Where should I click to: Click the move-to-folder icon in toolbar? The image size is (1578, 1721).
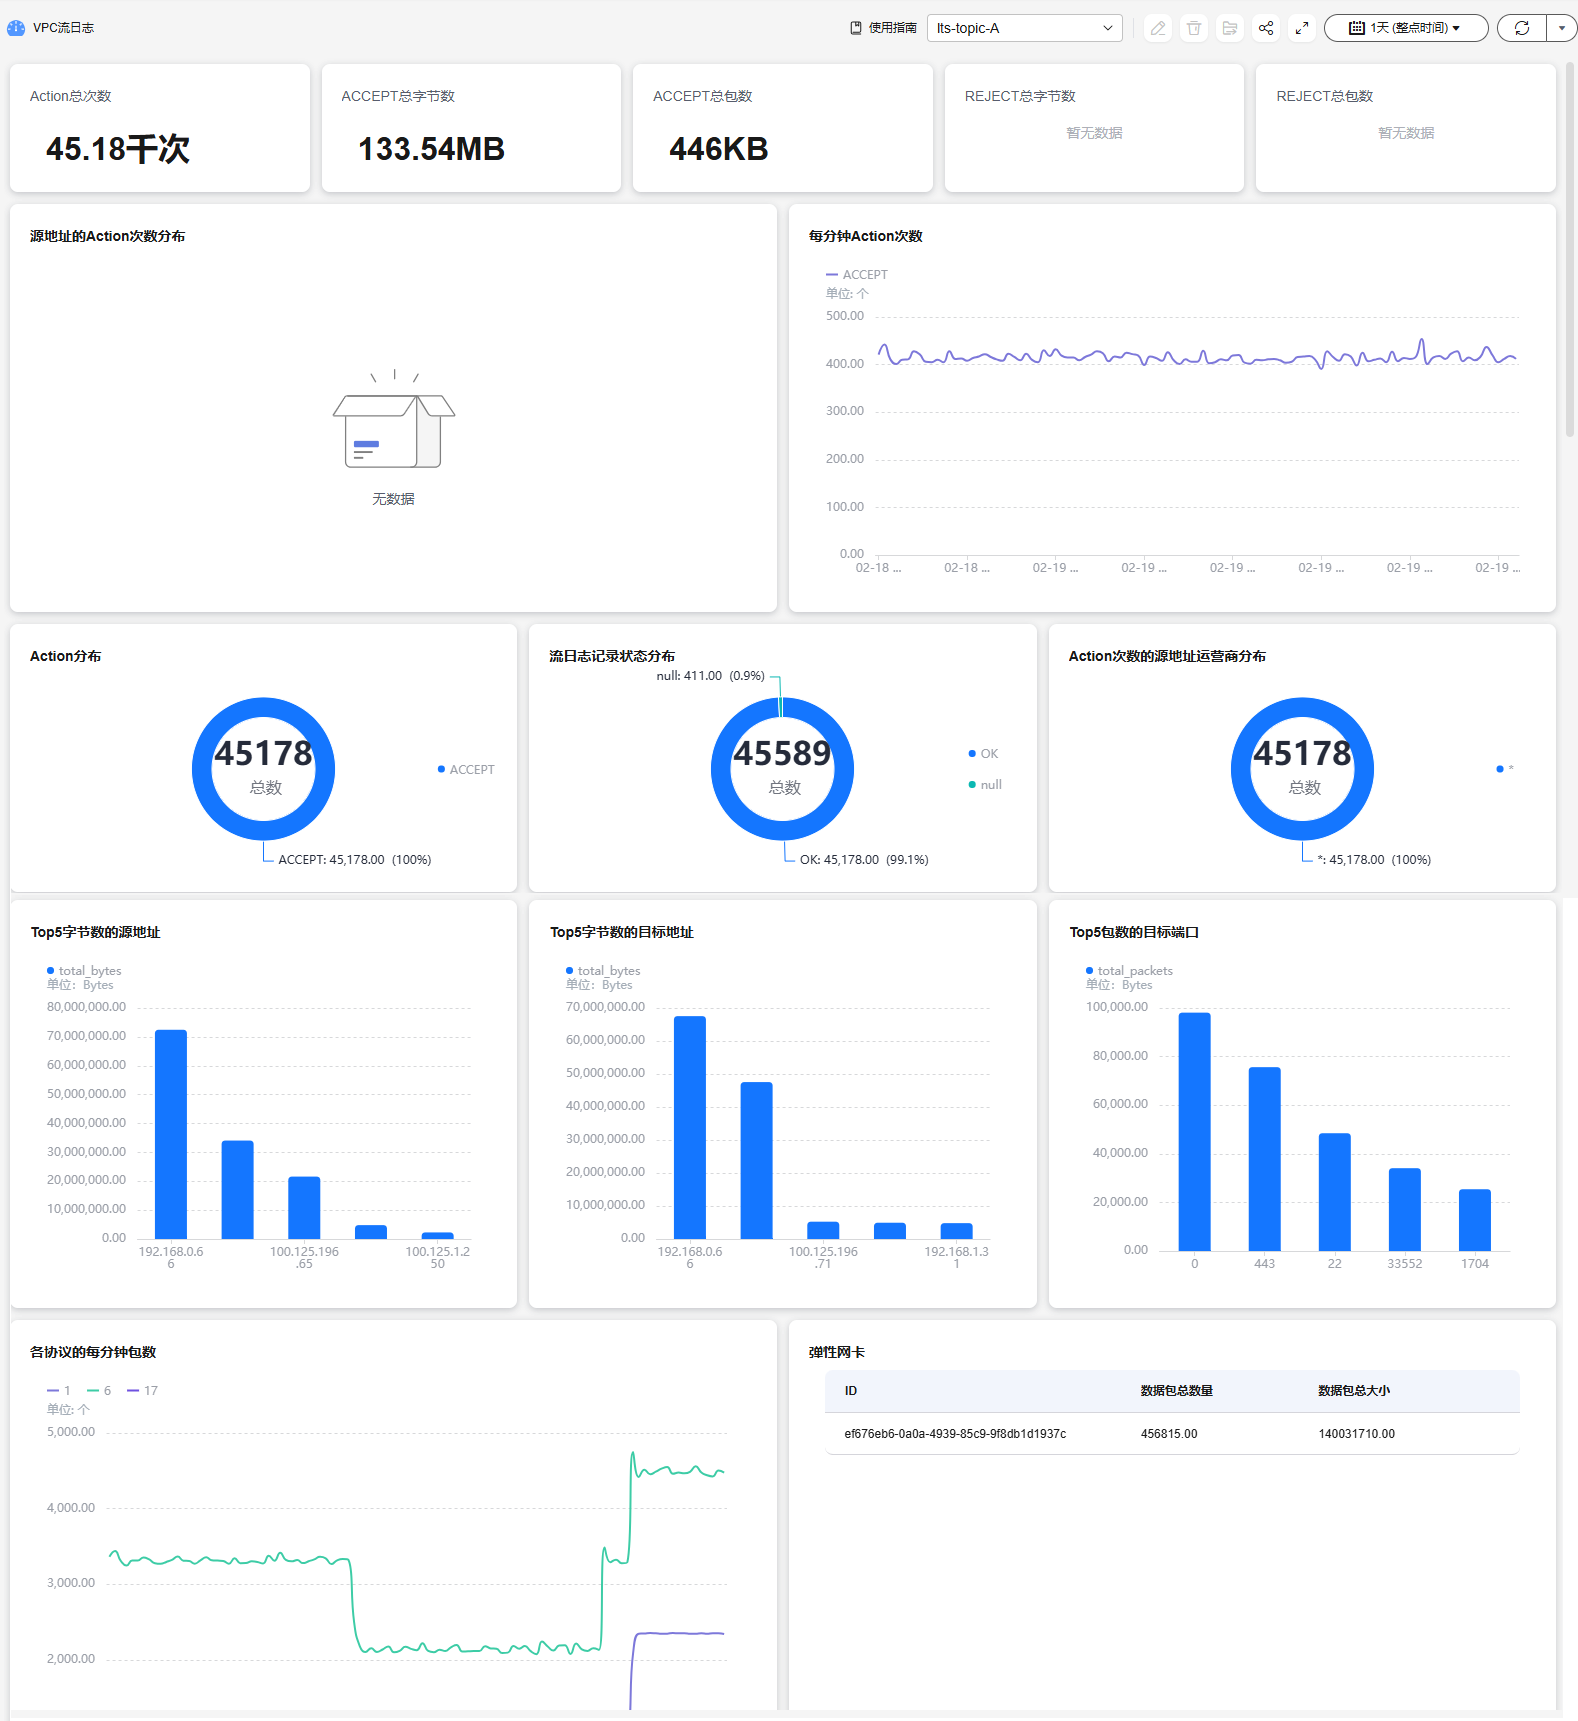pos(1230,28)
